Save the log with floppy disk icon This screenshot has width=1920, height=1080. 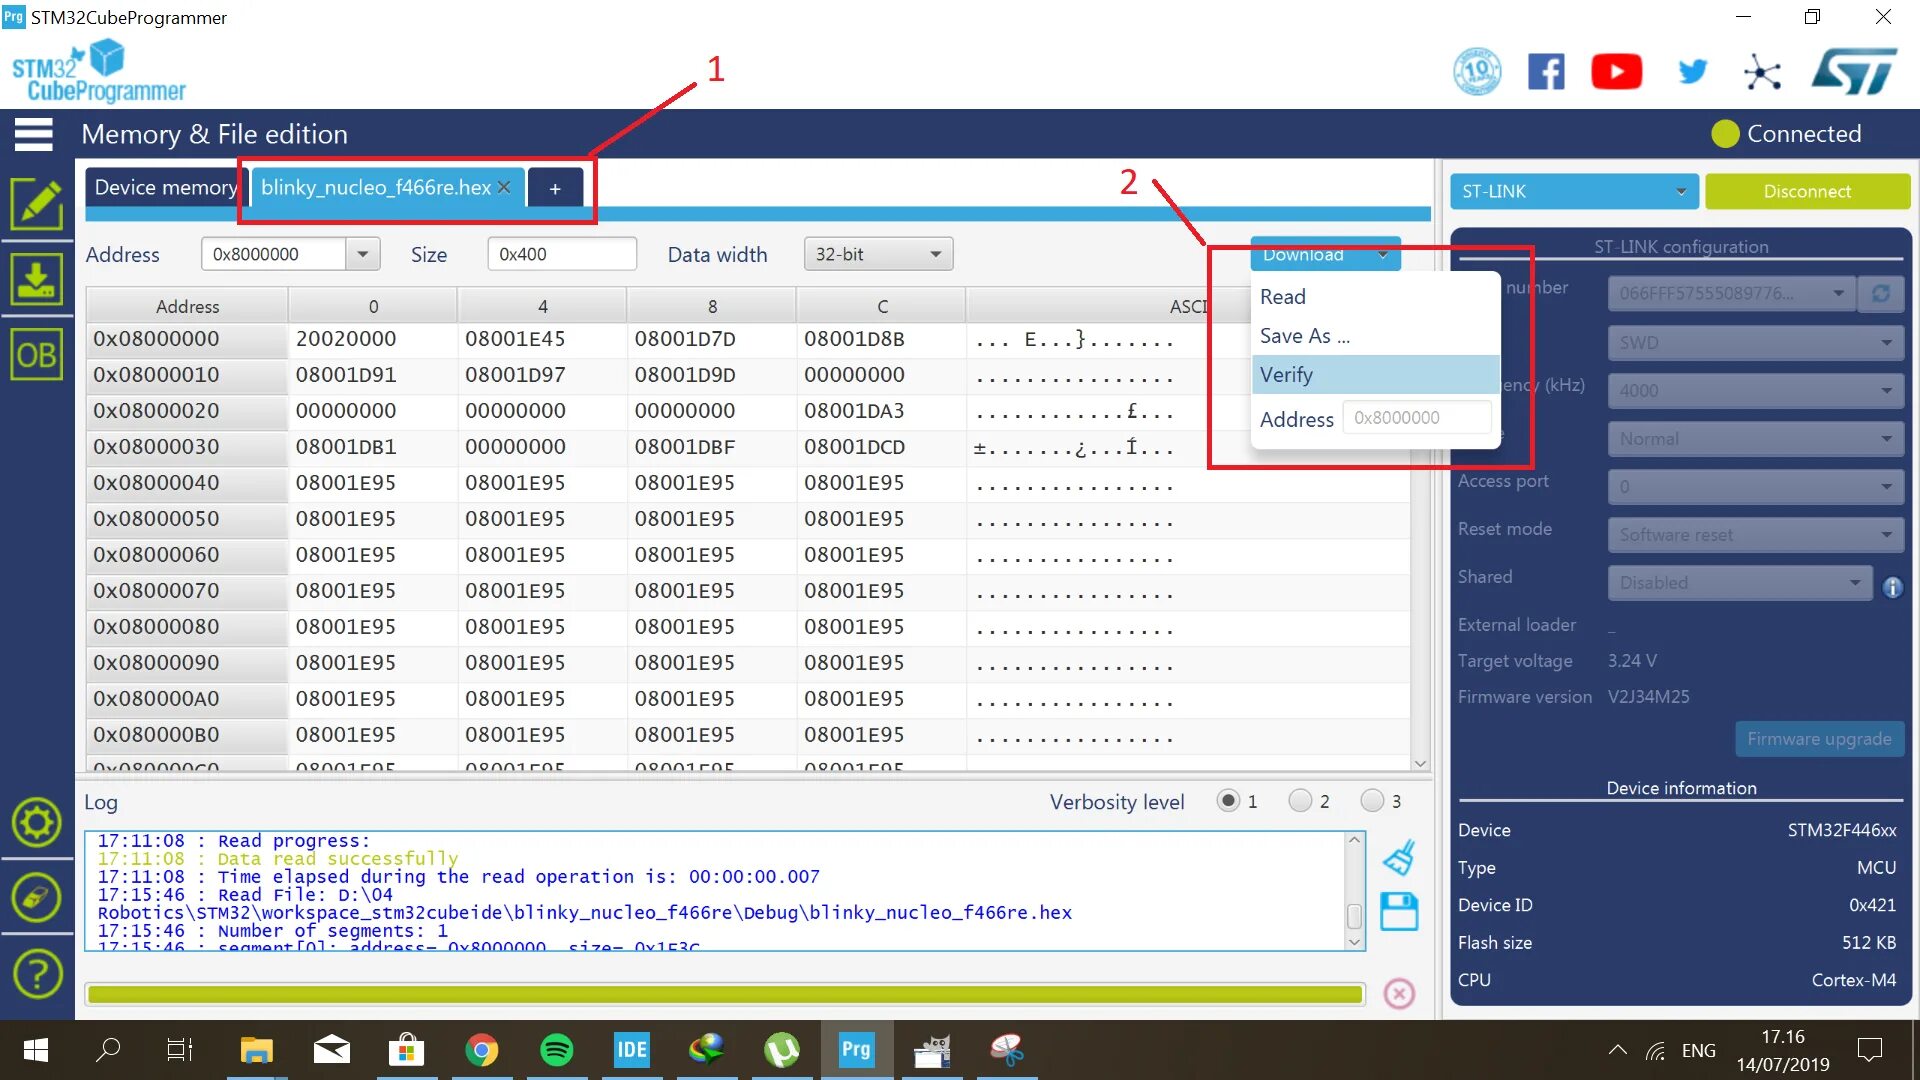(x=1399, y=912)
